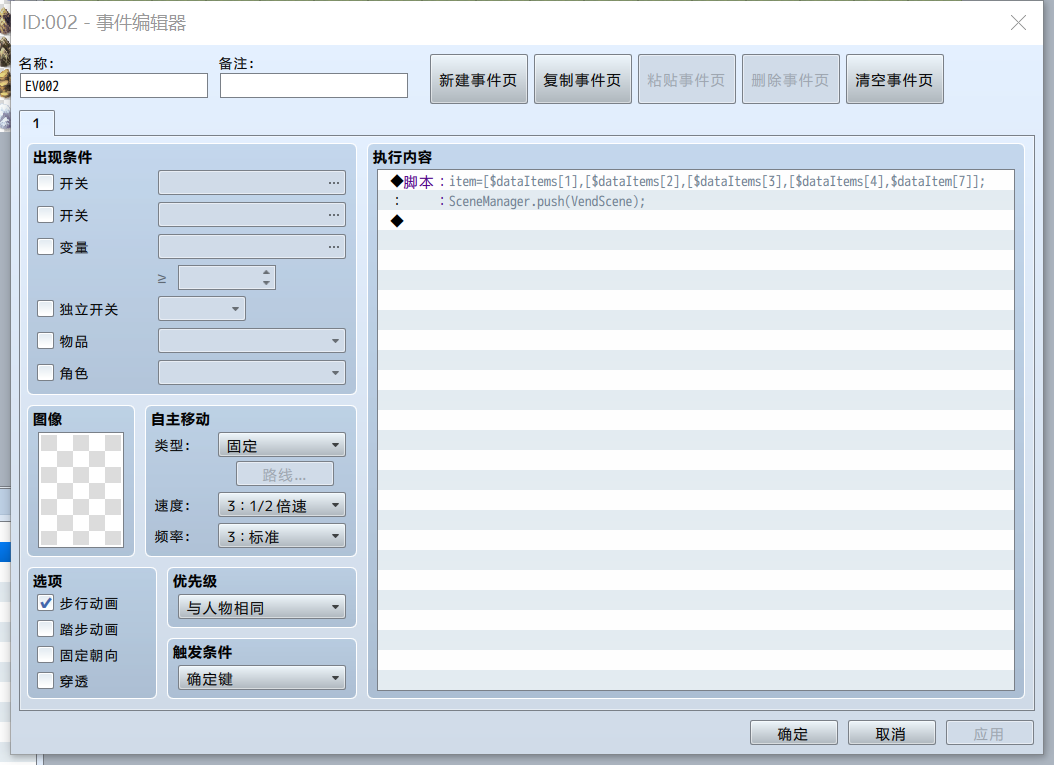Uncheck the 步行动画 option
Image resolution: width=1054 pixels, height=765 pixels.
click(x=45, y=603)
